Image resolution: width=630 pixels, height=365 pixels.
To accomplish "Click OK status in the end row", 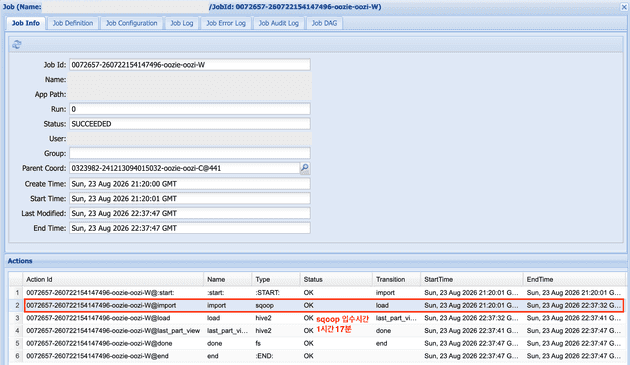I will 309,356.
